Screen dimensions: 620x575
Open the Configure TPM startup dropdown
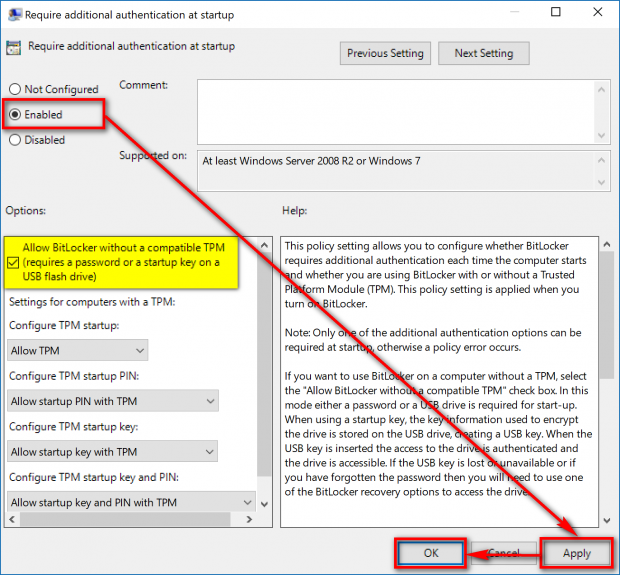coord(77,351)
